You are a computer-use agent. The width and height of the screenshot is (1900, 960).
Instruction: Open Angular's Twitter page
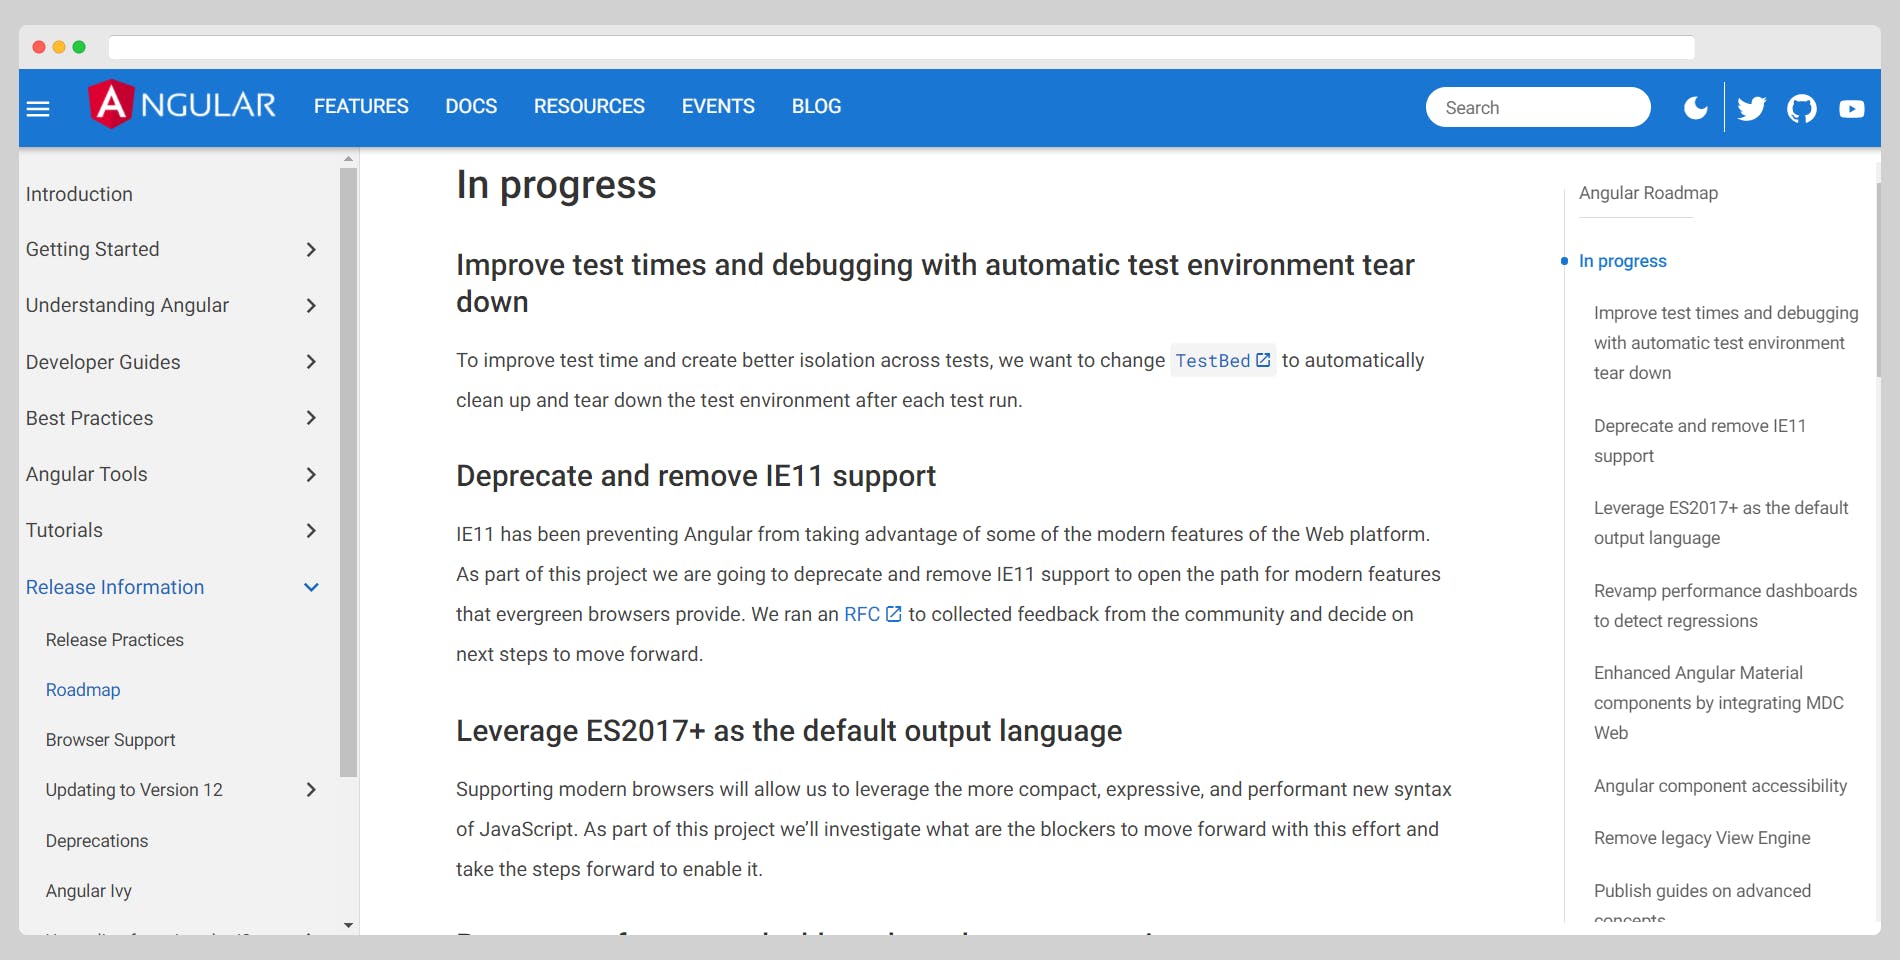pyautogui.click(x=1751, y=107)
